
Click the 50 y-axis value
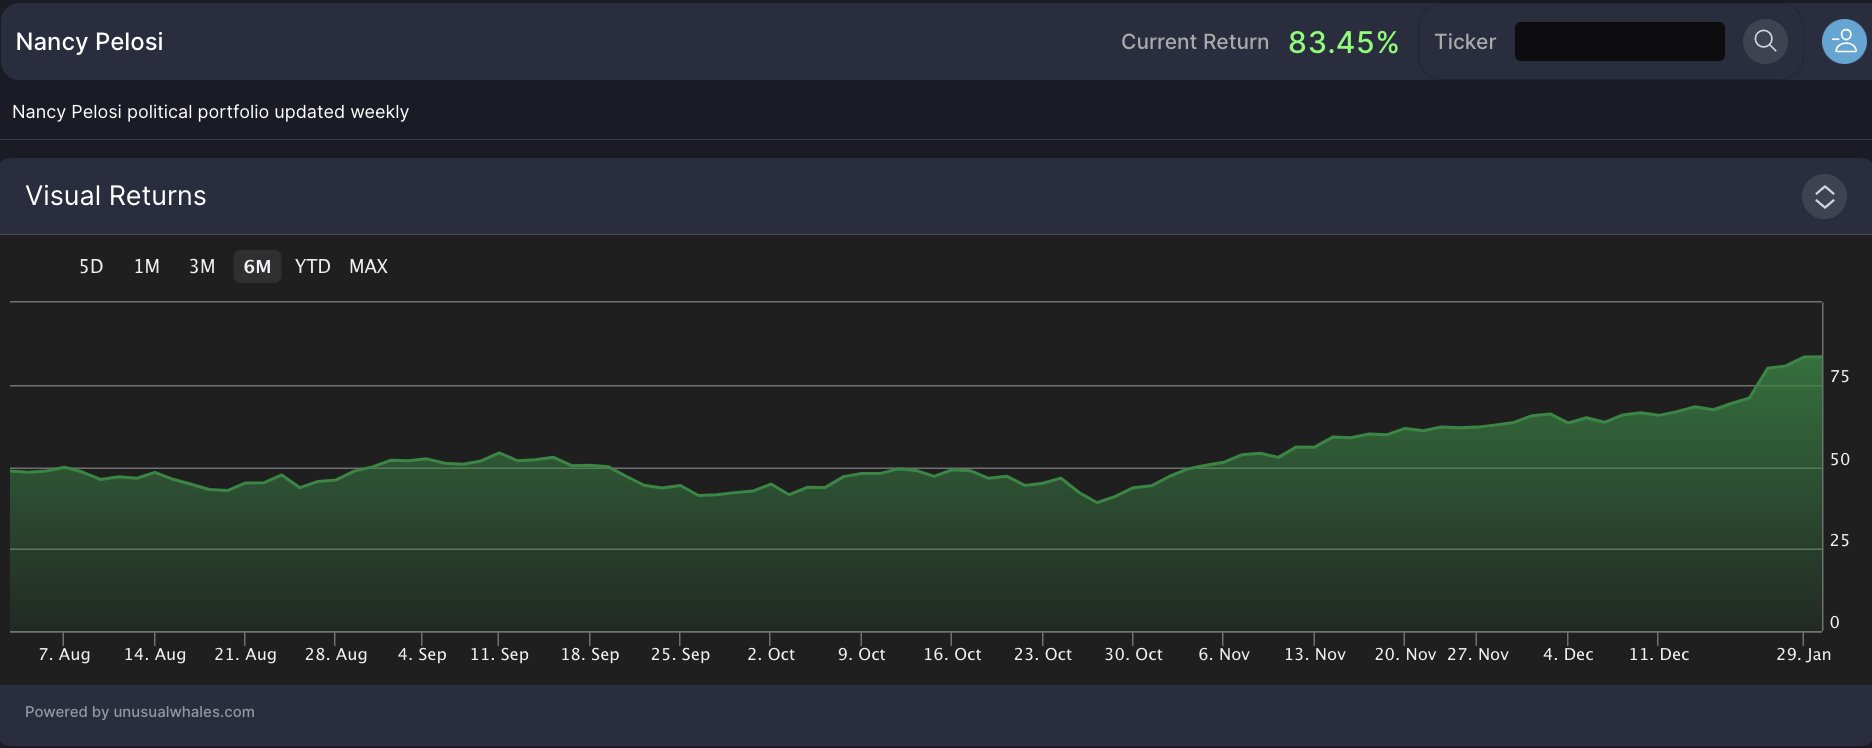coord(1840,460)
